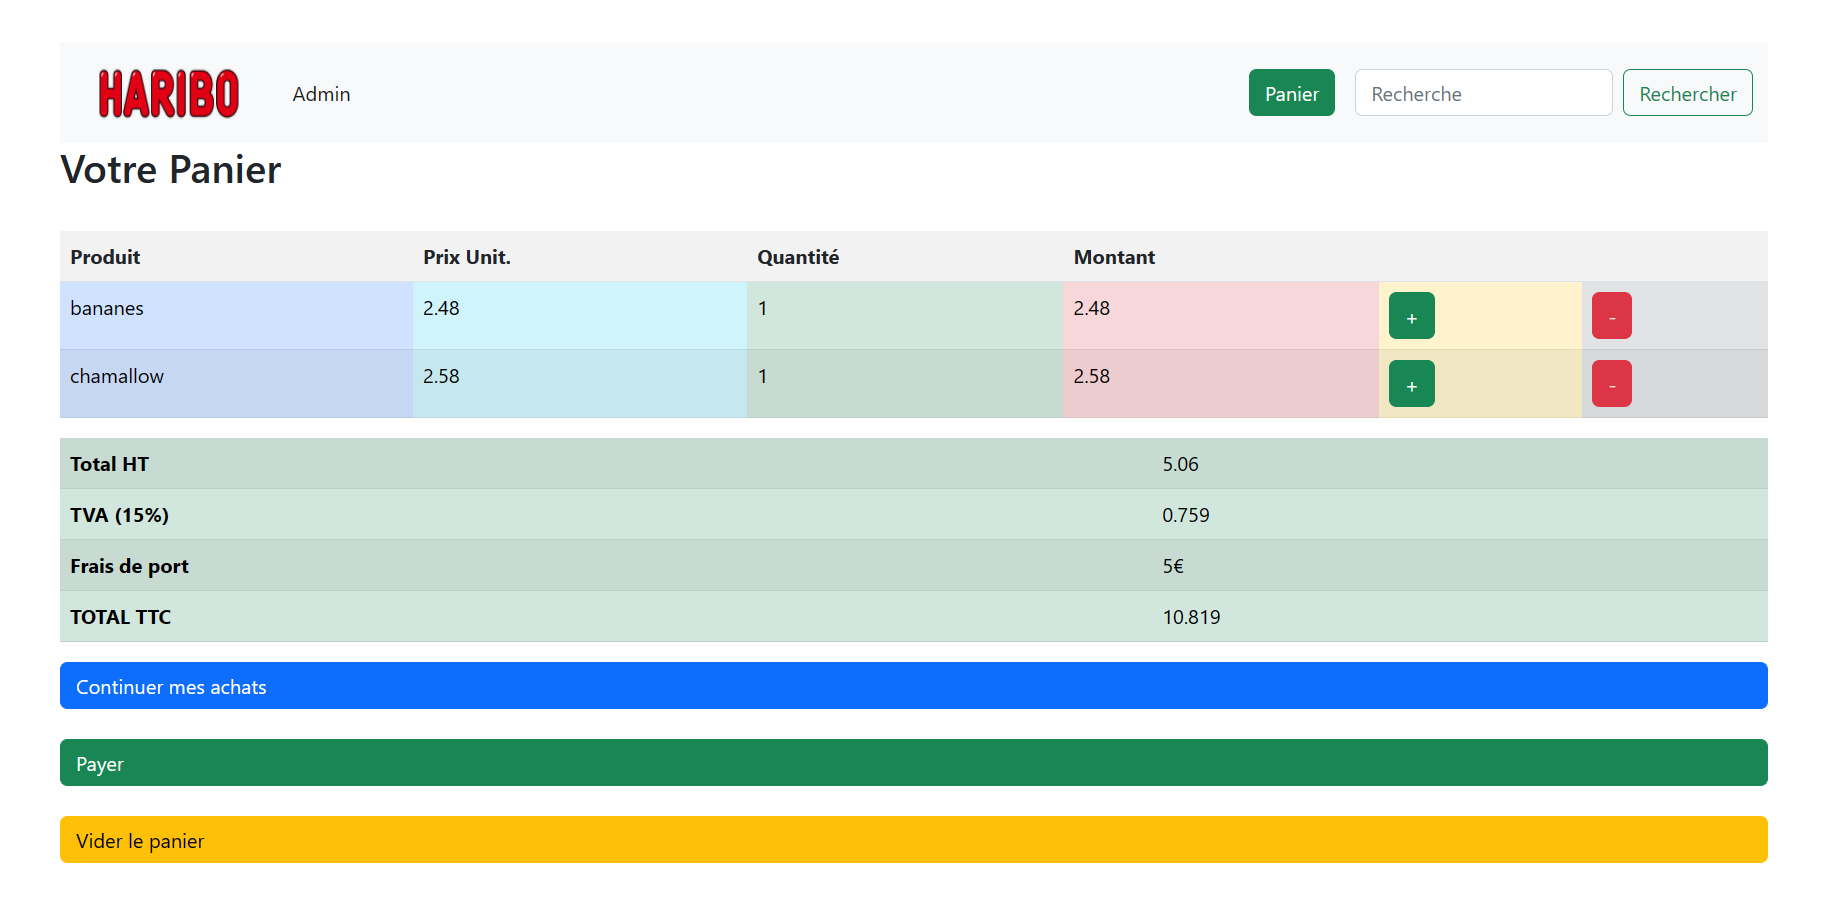Decrease bananes quantity with the minus button
This screenshot has height=897, width=1821.
(1611, 316)
